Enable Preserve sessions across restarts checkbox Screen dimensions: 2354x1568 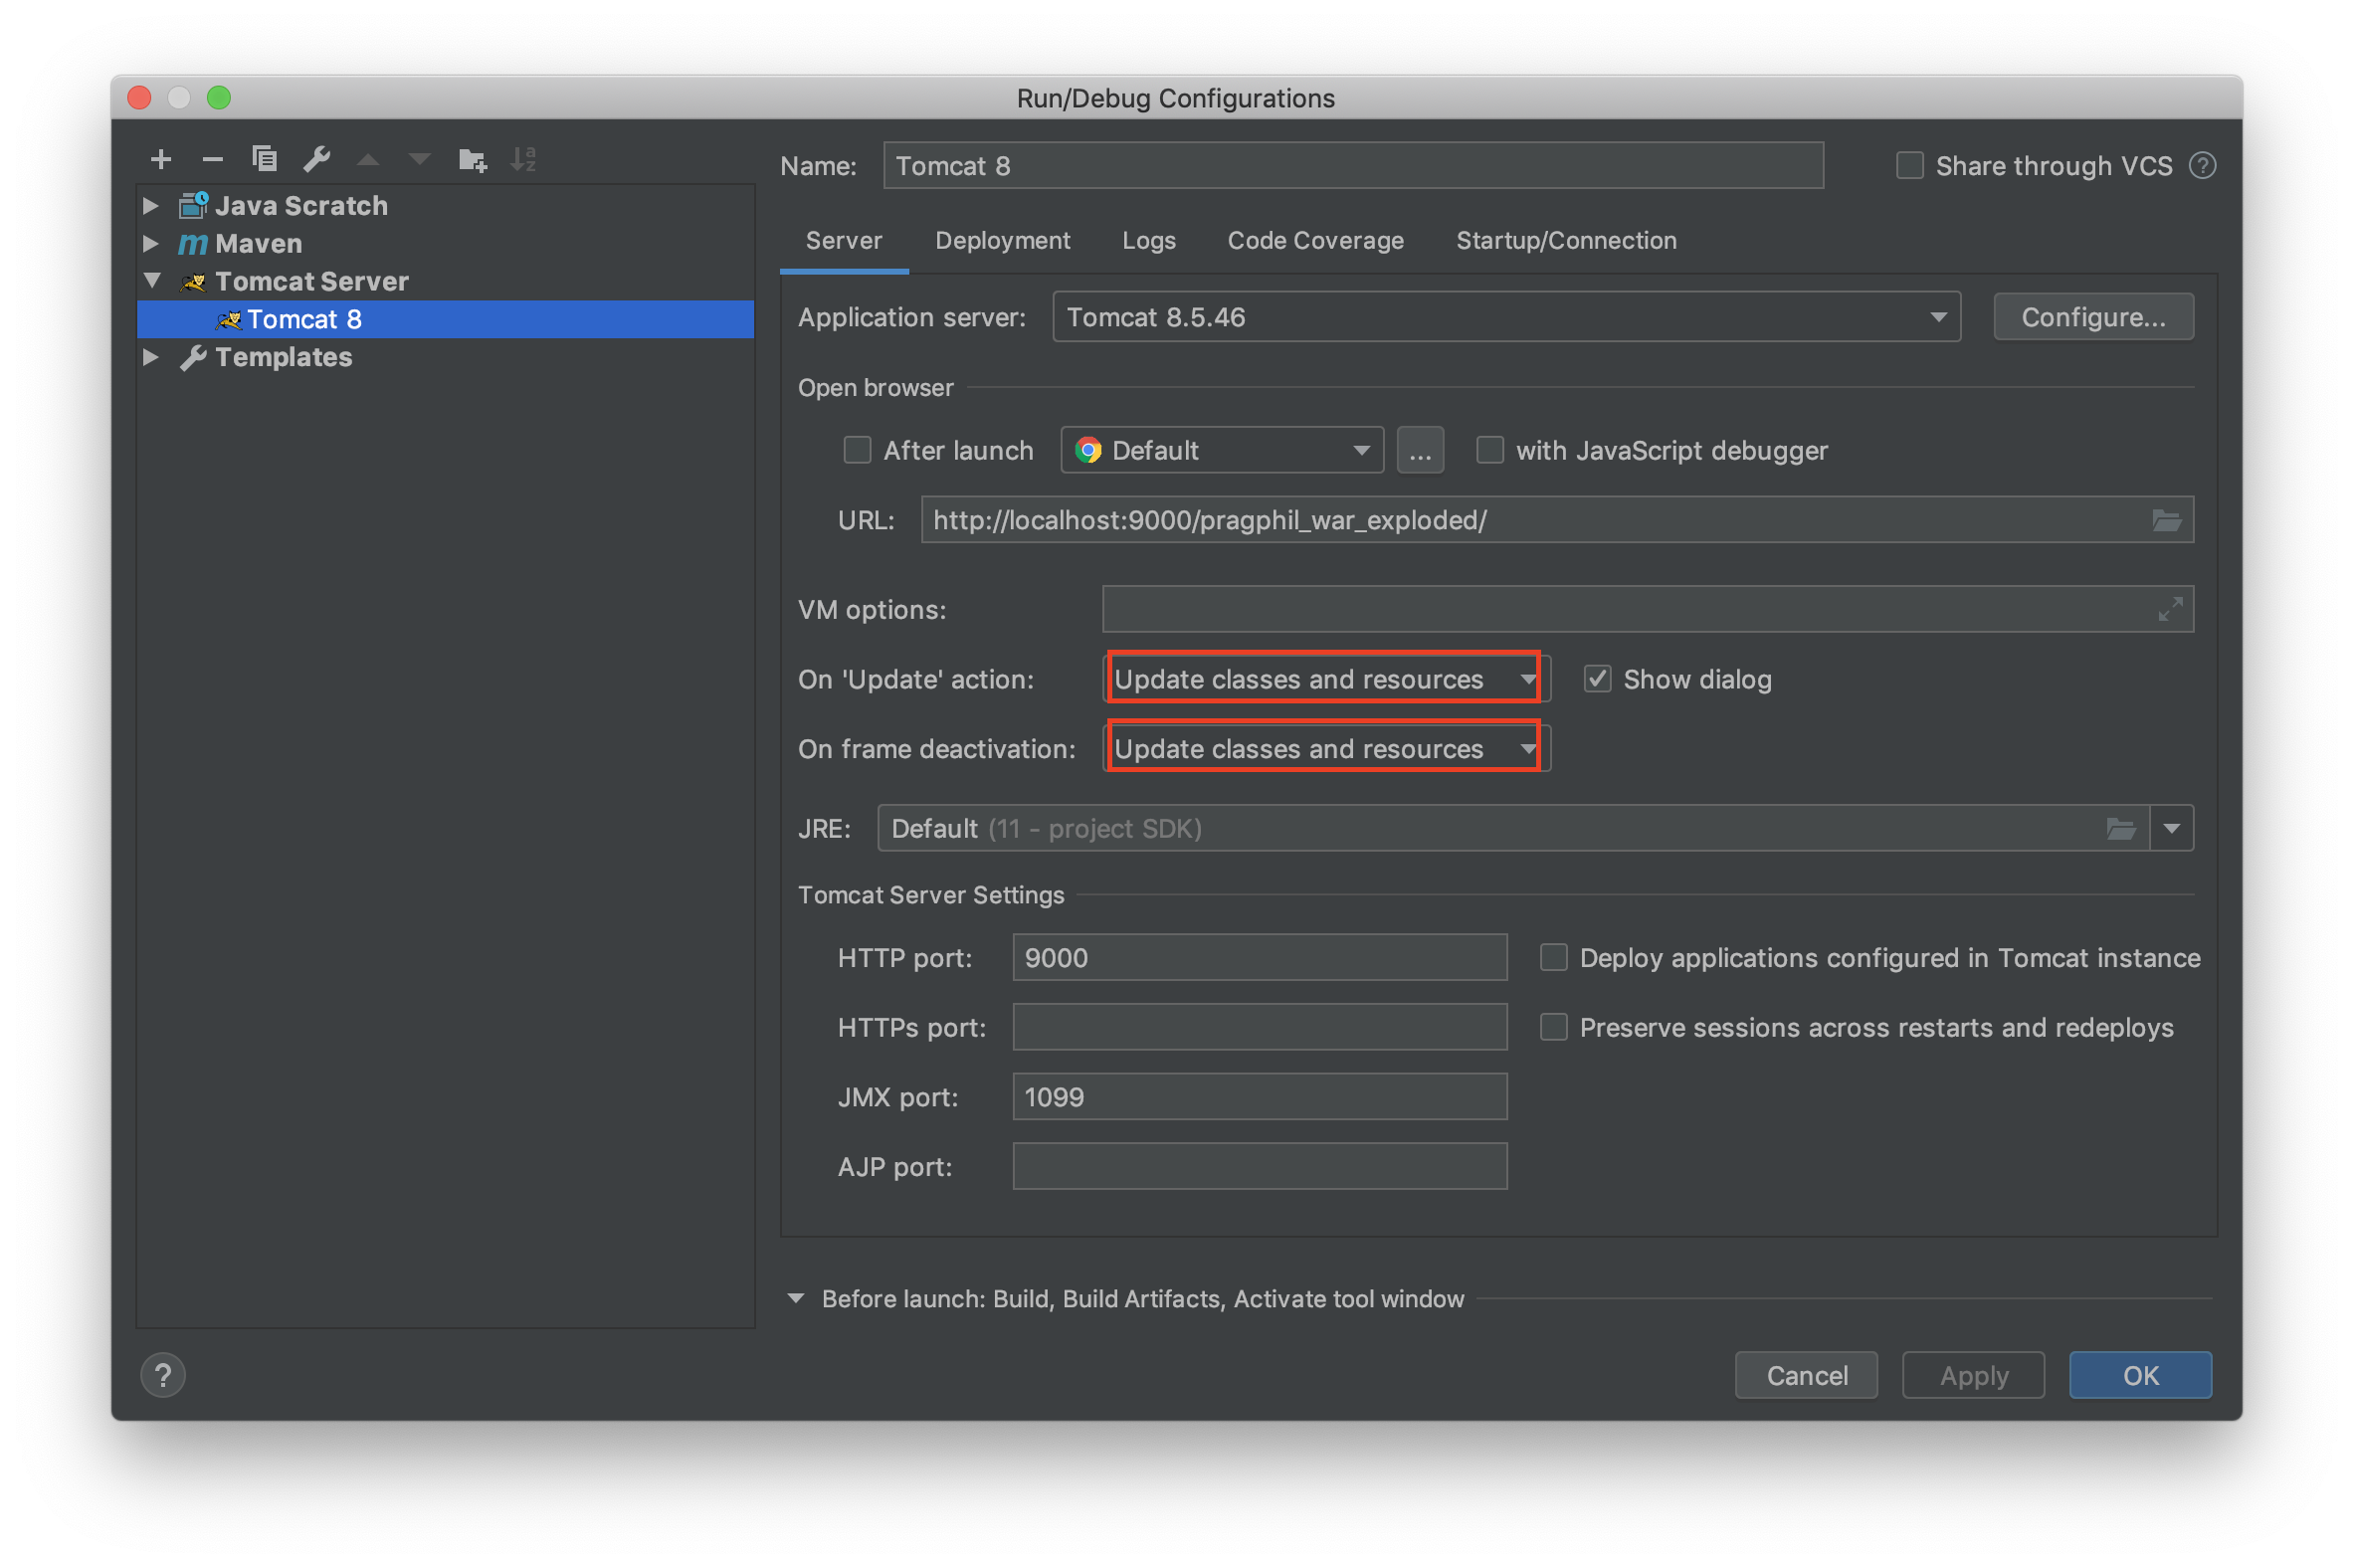pyautogui.click(x=1553, y=1028)
